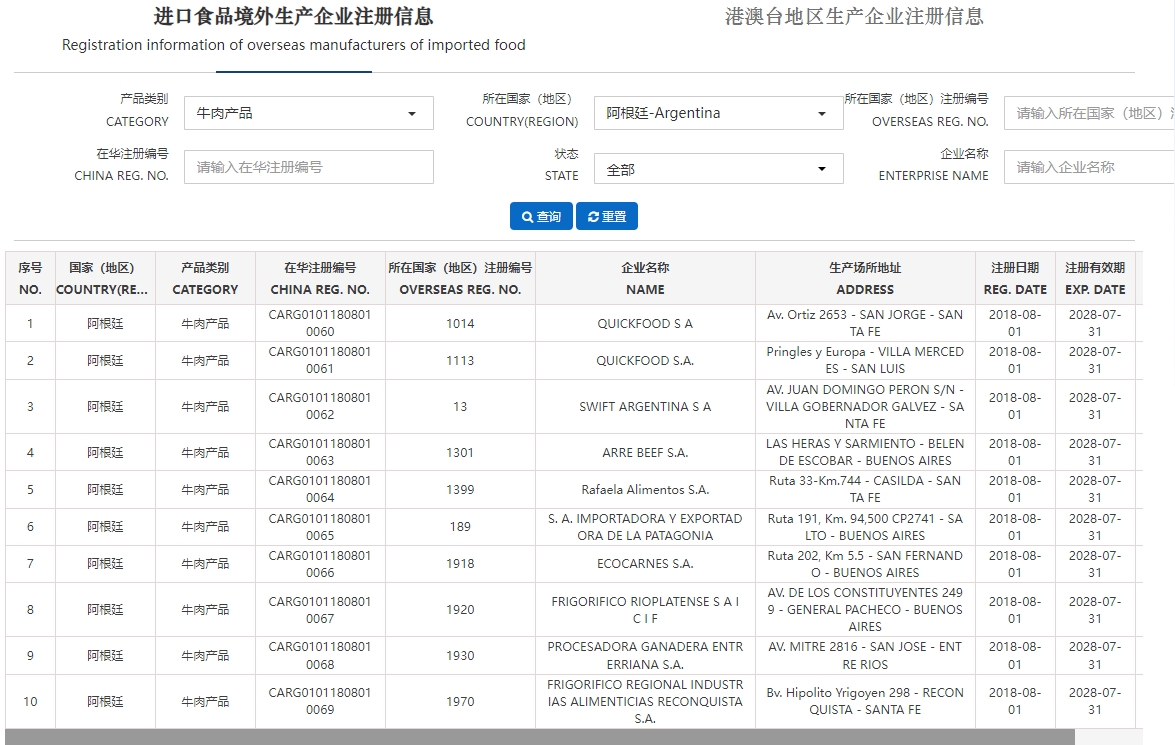Click the ECOCARNES S.A. company name

pos(644,563)
